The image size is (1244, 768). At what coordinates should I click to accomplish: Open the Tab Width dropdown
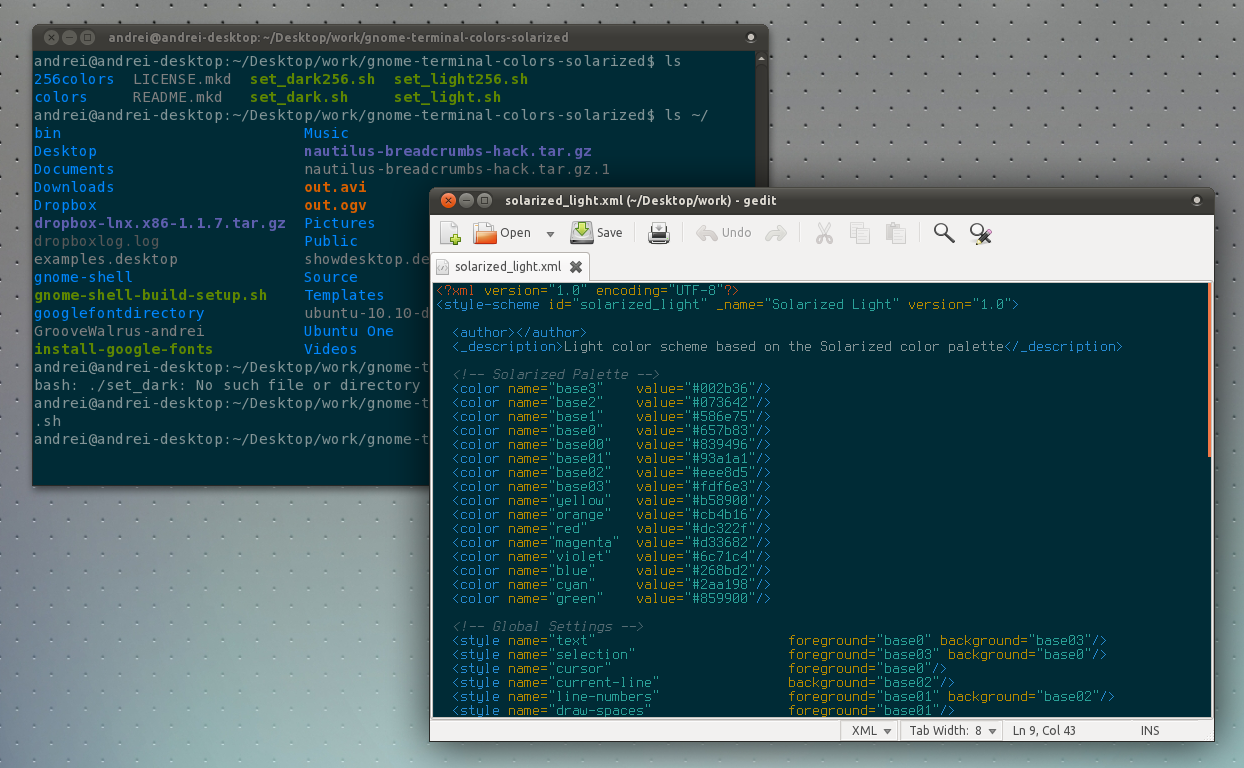point(952,731)
